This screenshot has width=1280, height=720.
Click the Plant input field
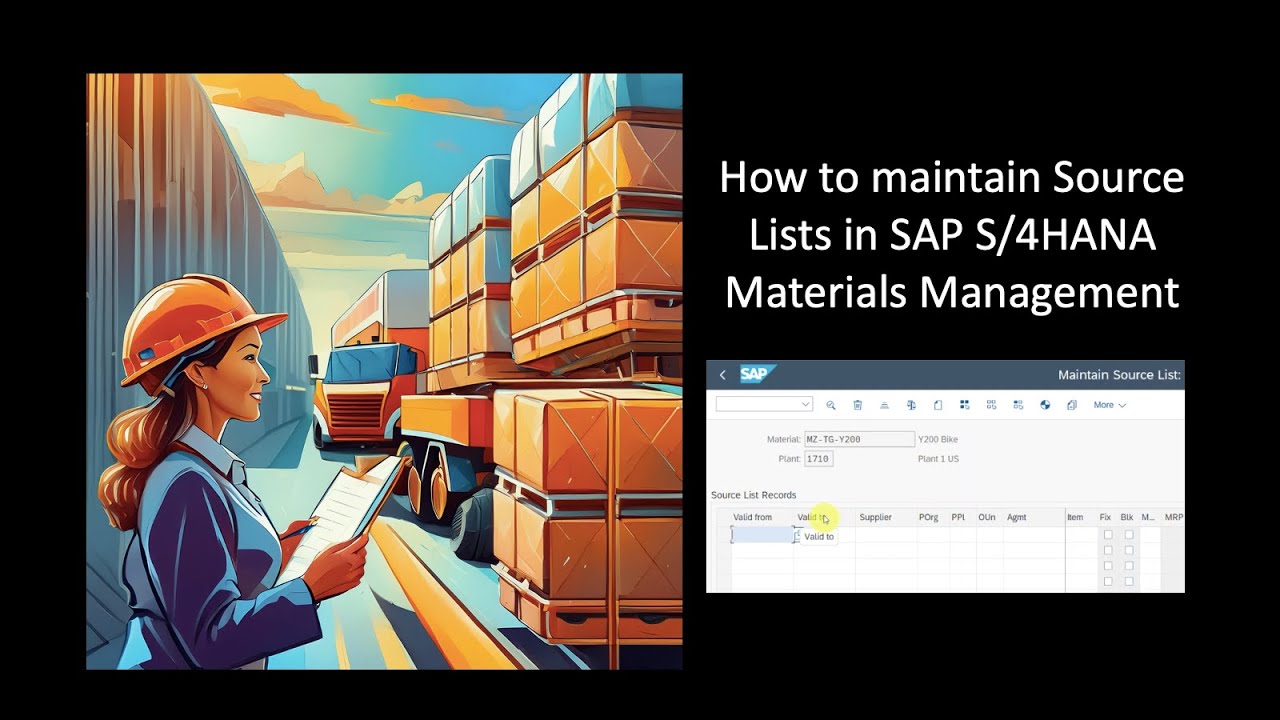819,459
